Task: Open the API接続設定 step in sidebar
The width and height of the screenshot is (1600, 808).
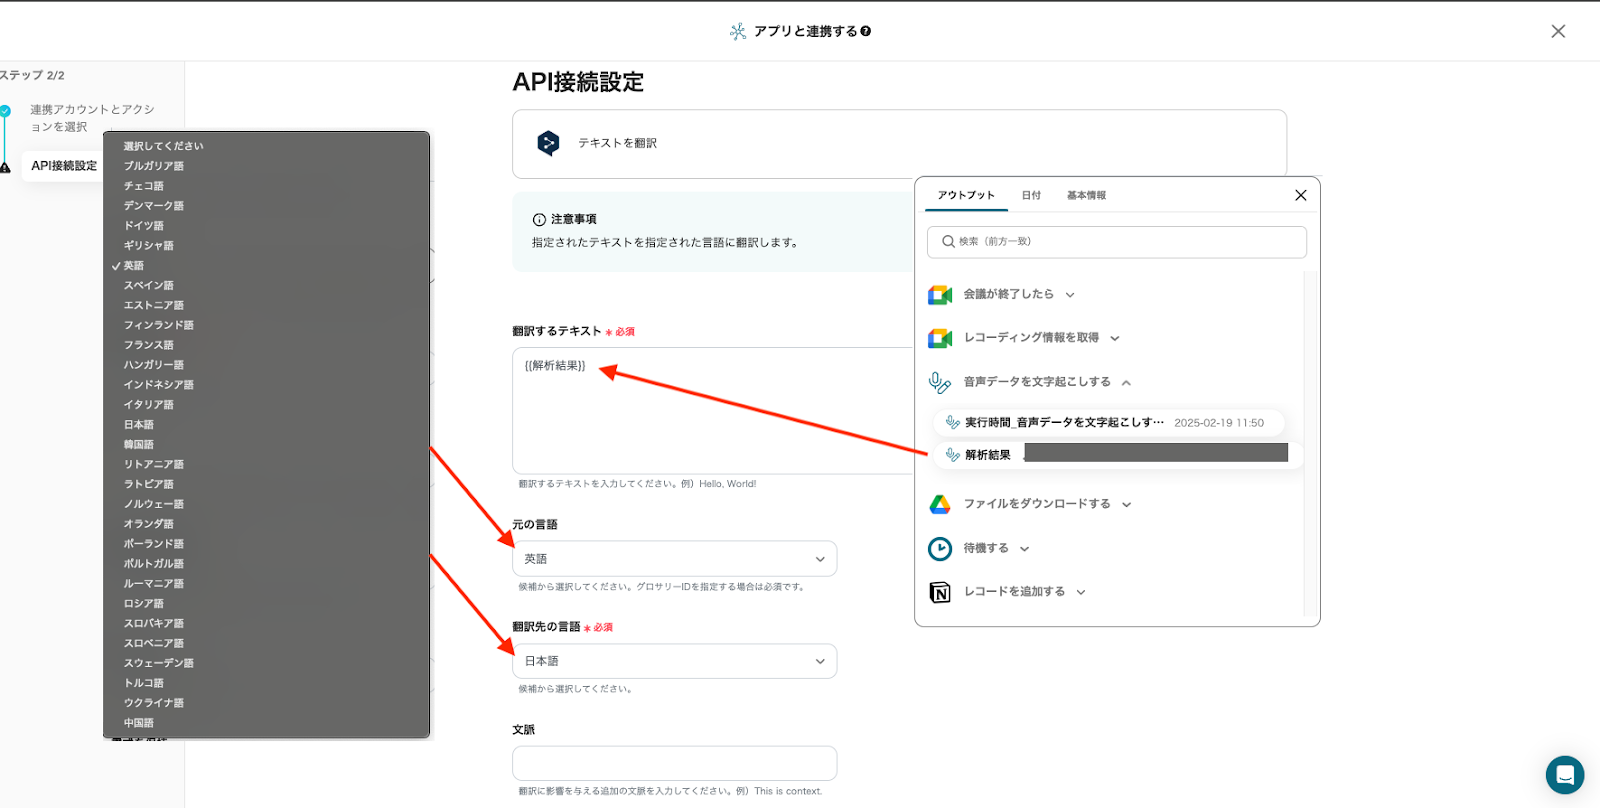Action: [64, 166]
